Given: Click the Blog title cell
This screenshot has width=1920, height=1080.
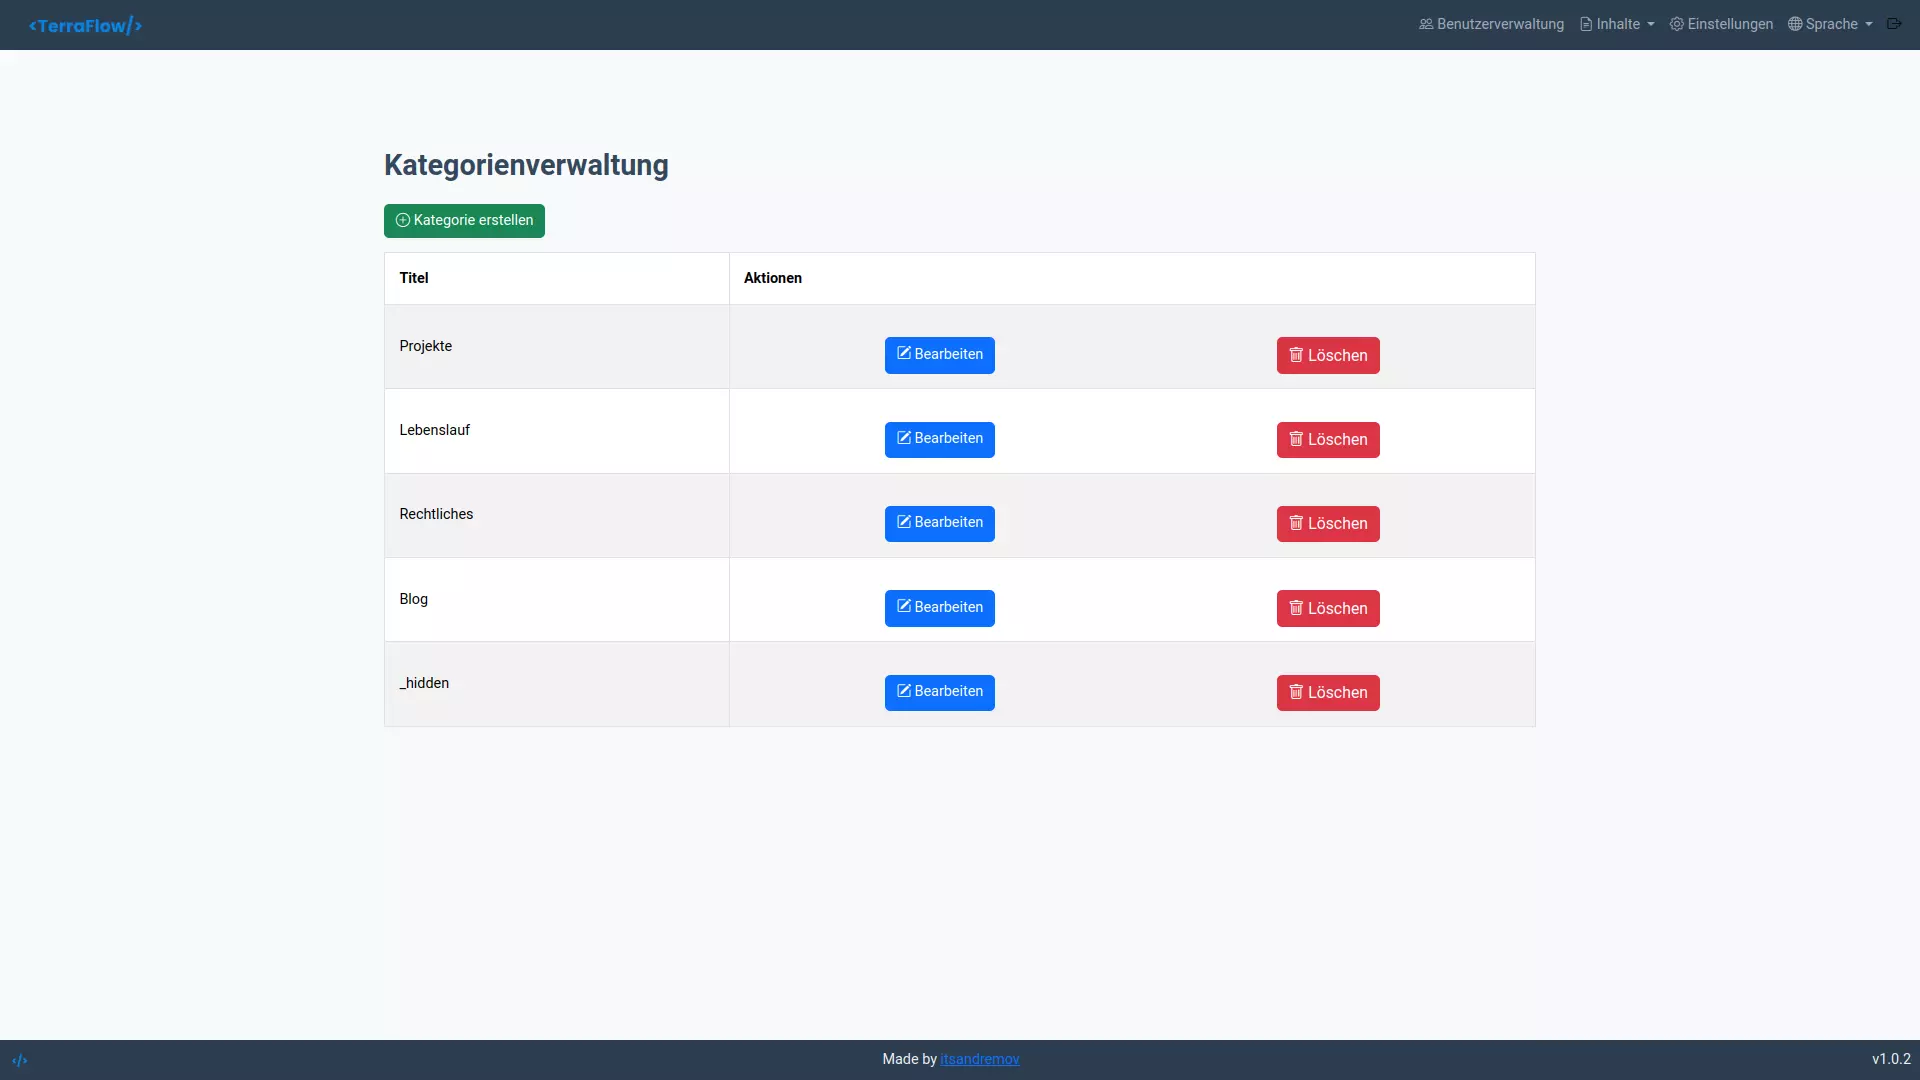Looking at the screenshot, I should pos(557,599).
